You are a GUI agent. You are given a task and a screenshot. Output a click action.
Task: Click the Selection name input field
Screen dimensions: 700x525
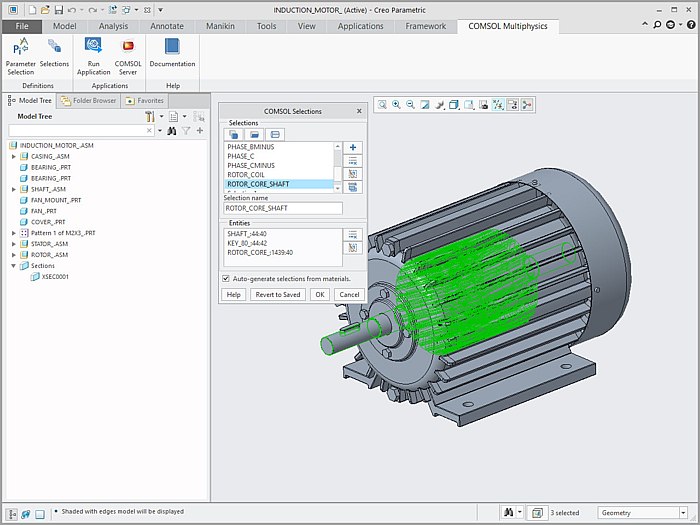point(283,208)
